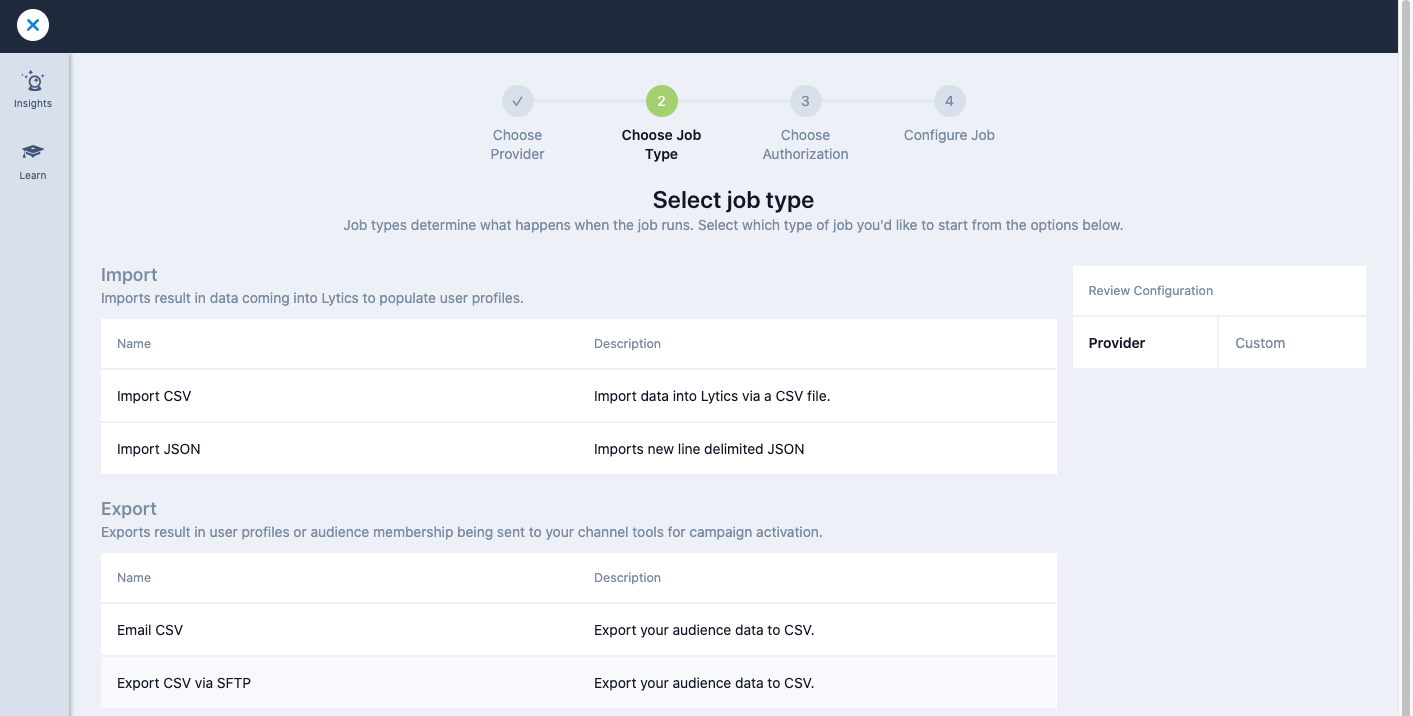Open the Learn section in the sidebar
The image size is (1413, 716).
click(32, 162)
